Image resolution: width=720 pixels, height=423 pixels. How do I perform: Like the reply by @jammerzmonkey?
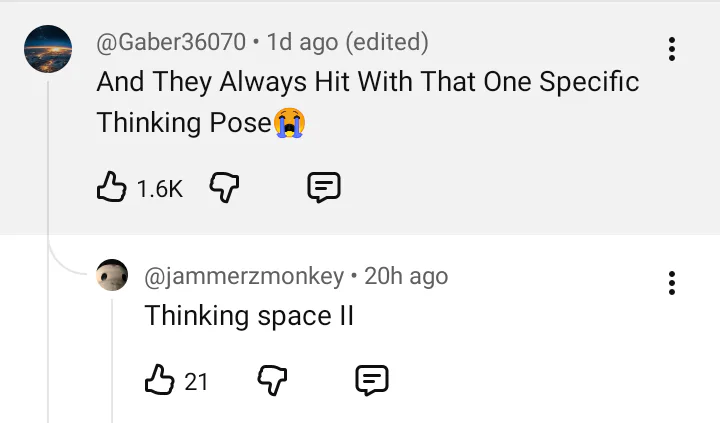click(158, 380)
